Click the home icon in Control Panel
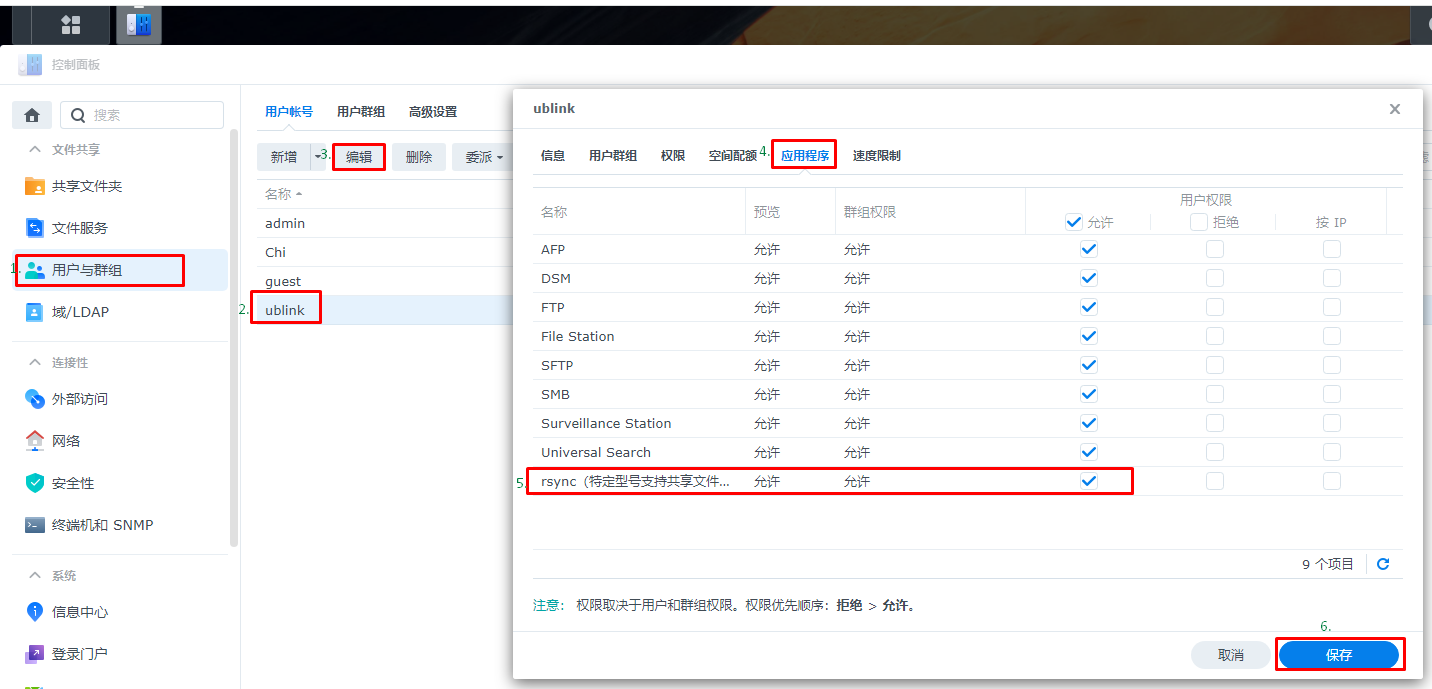The width and height of the screenshot is (1432, 689). (32, 115)
